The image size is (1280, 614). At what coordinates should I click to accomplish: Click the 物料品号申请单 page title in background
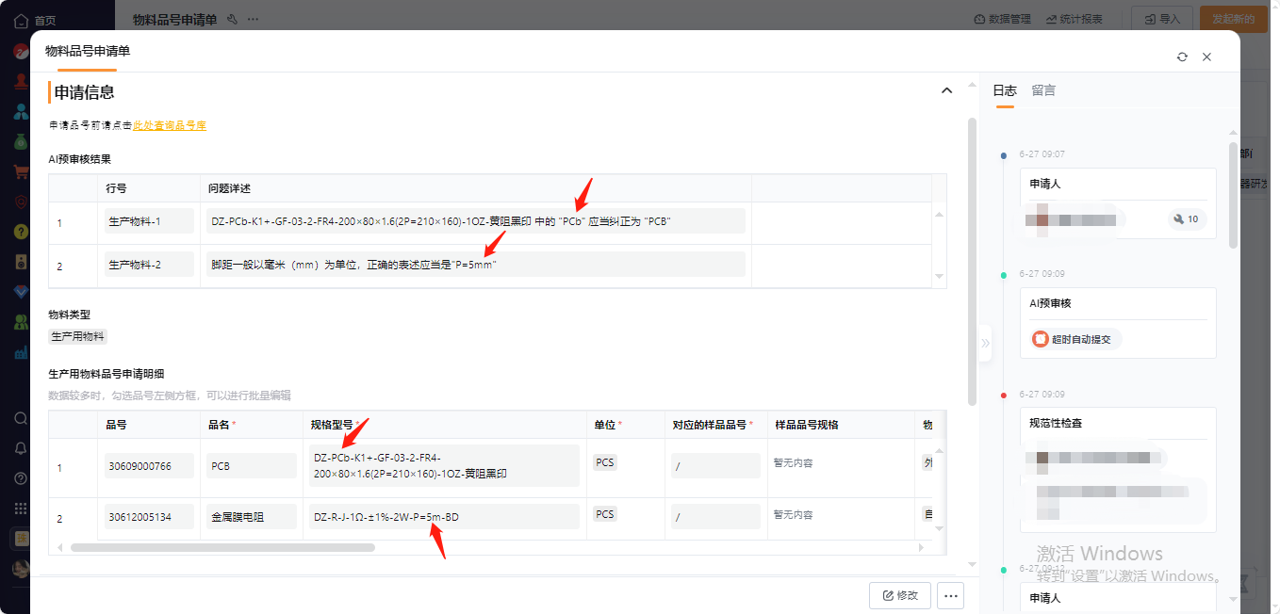[175, 19]
